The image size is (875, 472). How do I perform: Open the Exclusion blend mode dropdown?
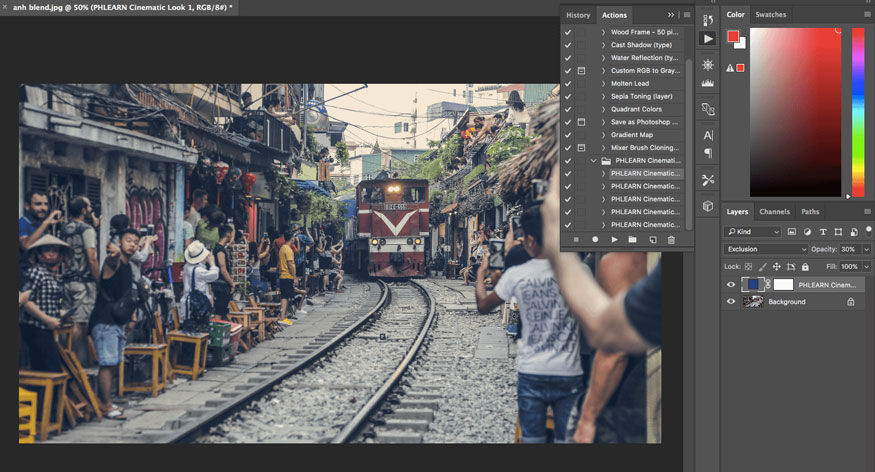click(x=766, y=249)
